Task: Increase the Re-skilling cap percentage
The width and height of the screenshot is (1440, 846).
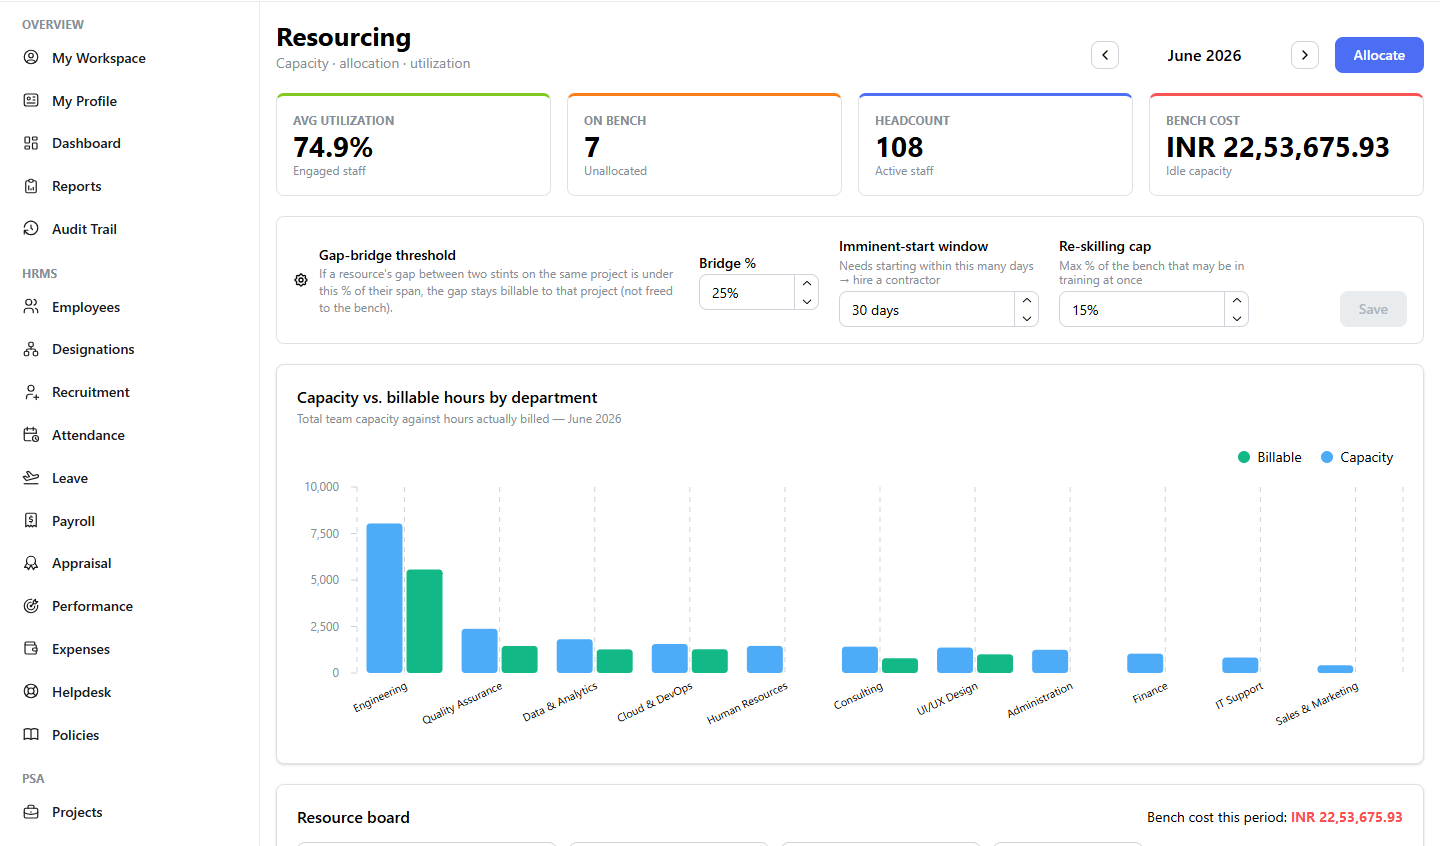Action: [x=1237, y=301]
